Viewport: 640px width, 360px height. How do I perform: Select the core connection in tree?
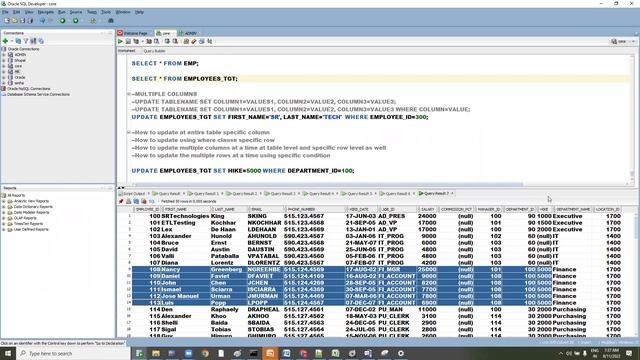pos(18,66)
